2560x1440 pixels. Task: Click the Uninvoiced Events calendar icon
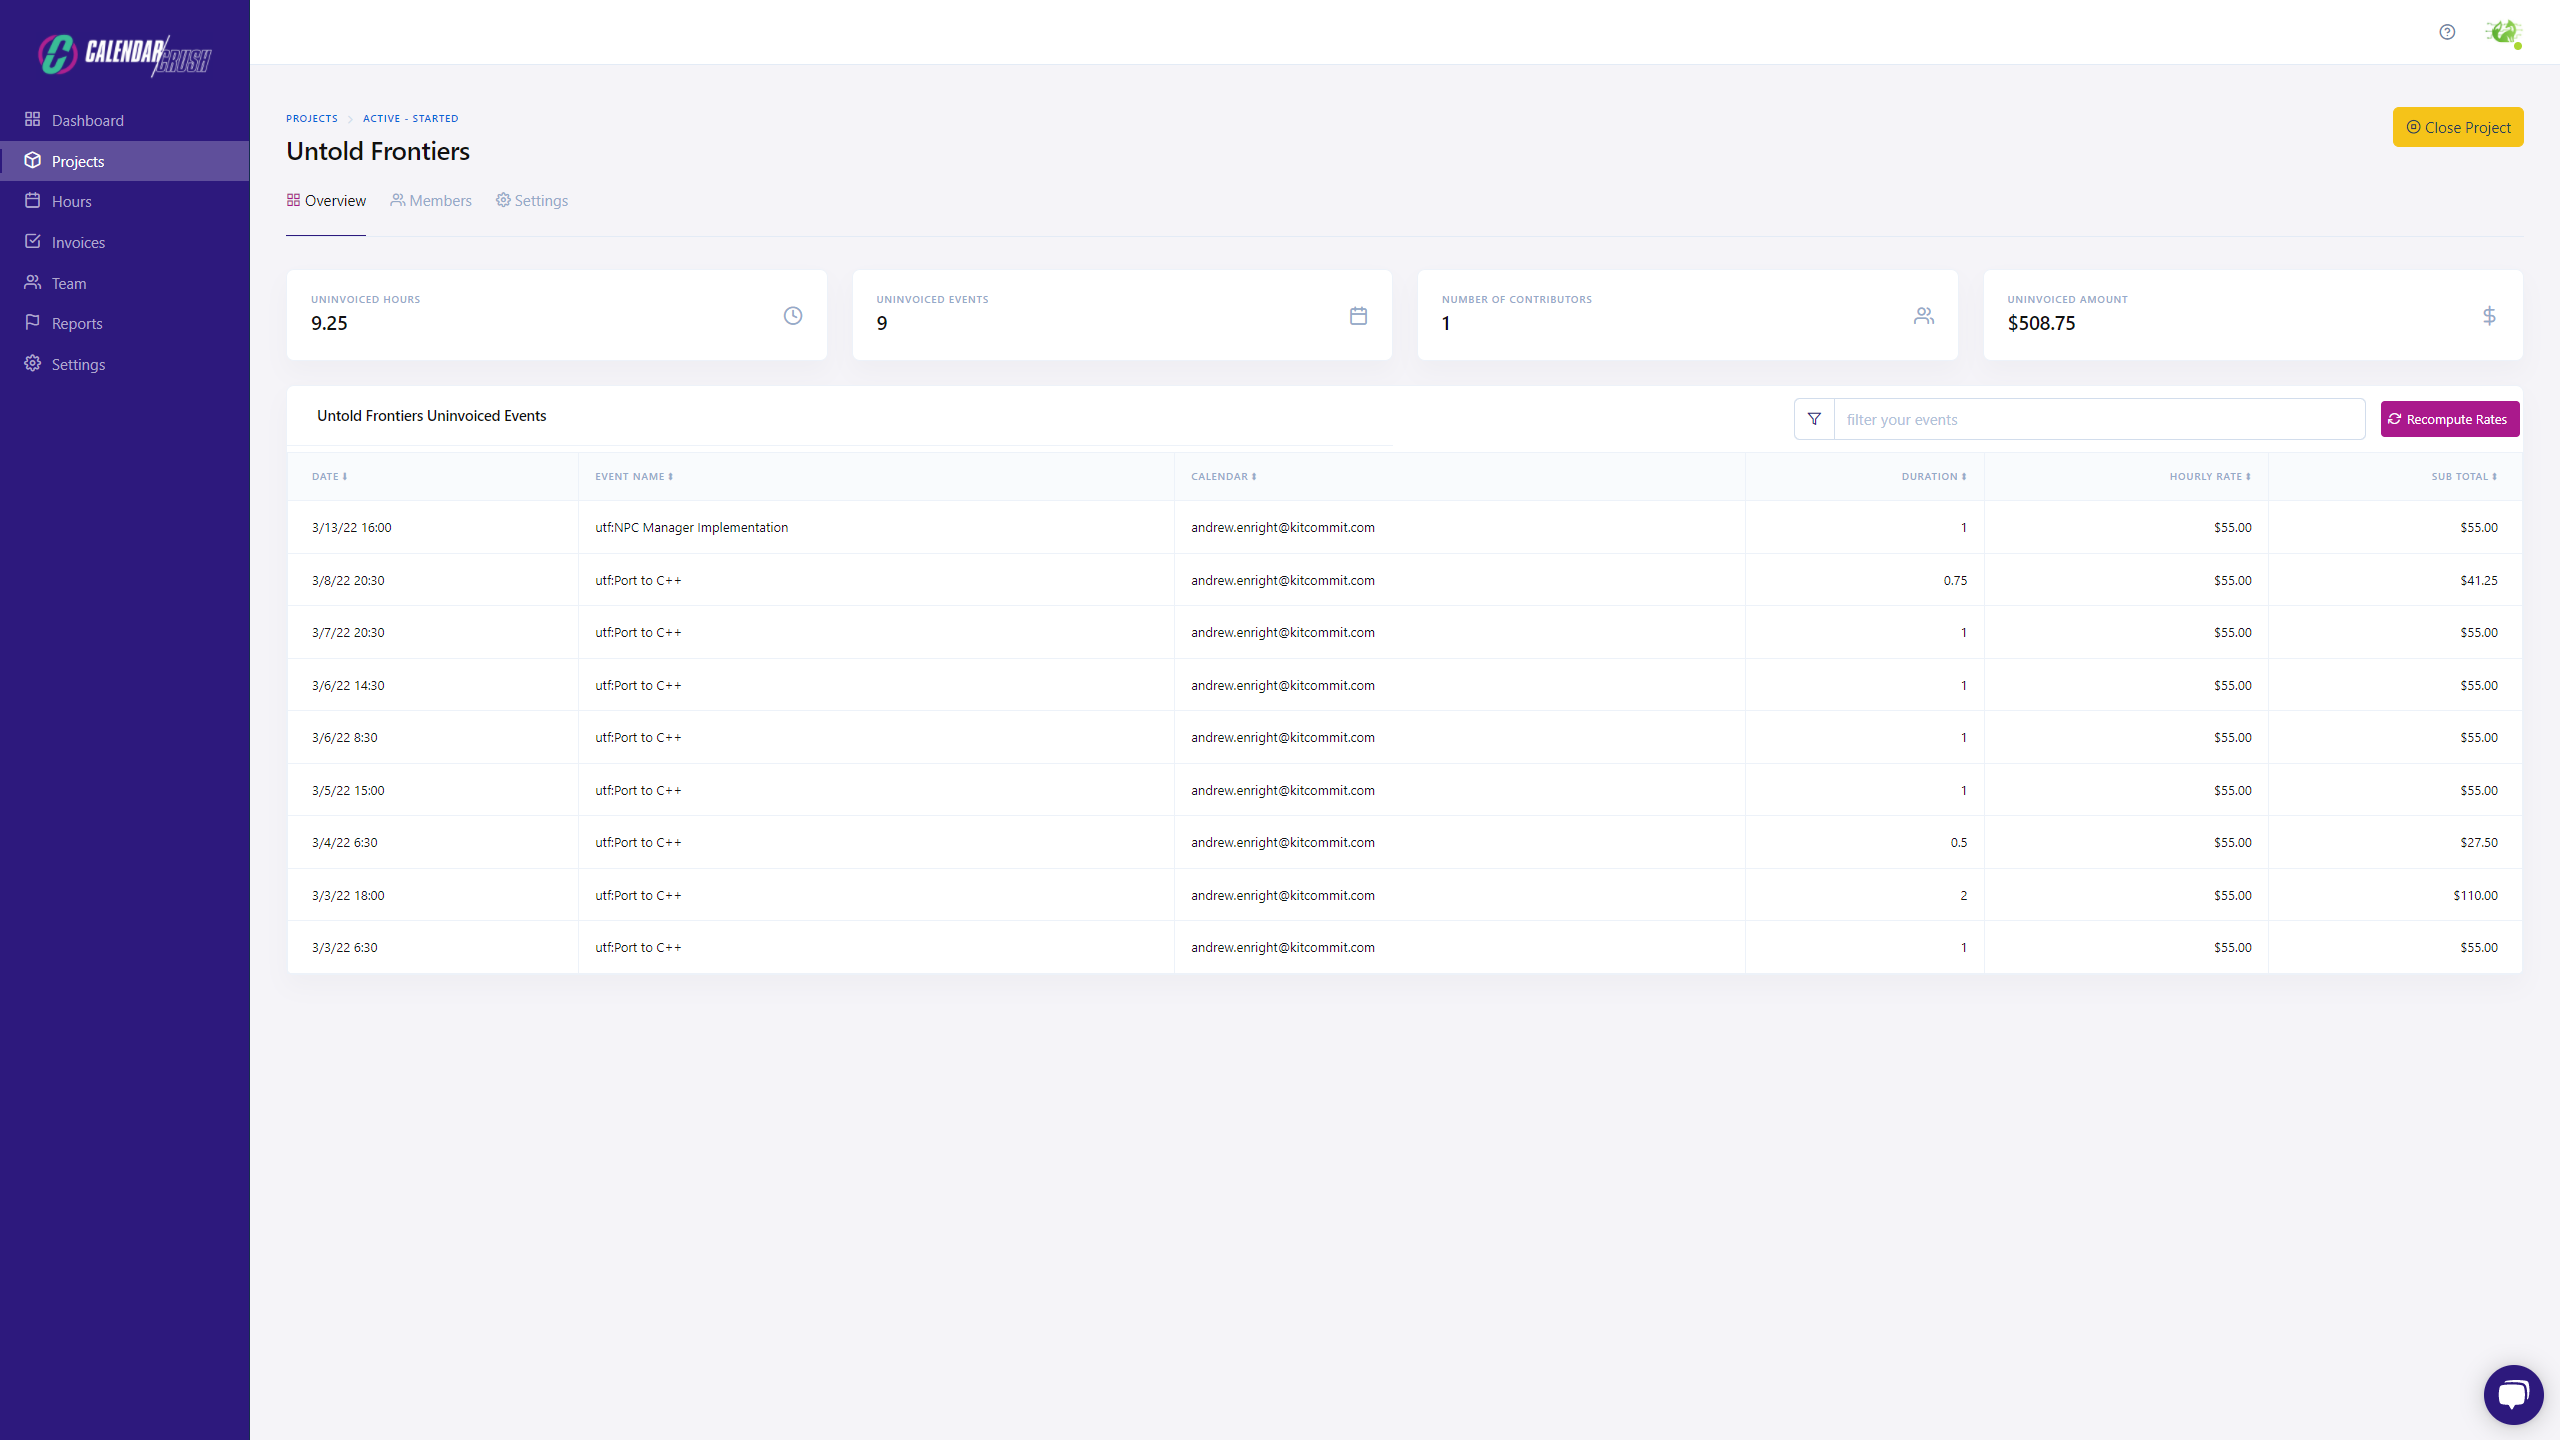click(1358, 316)
